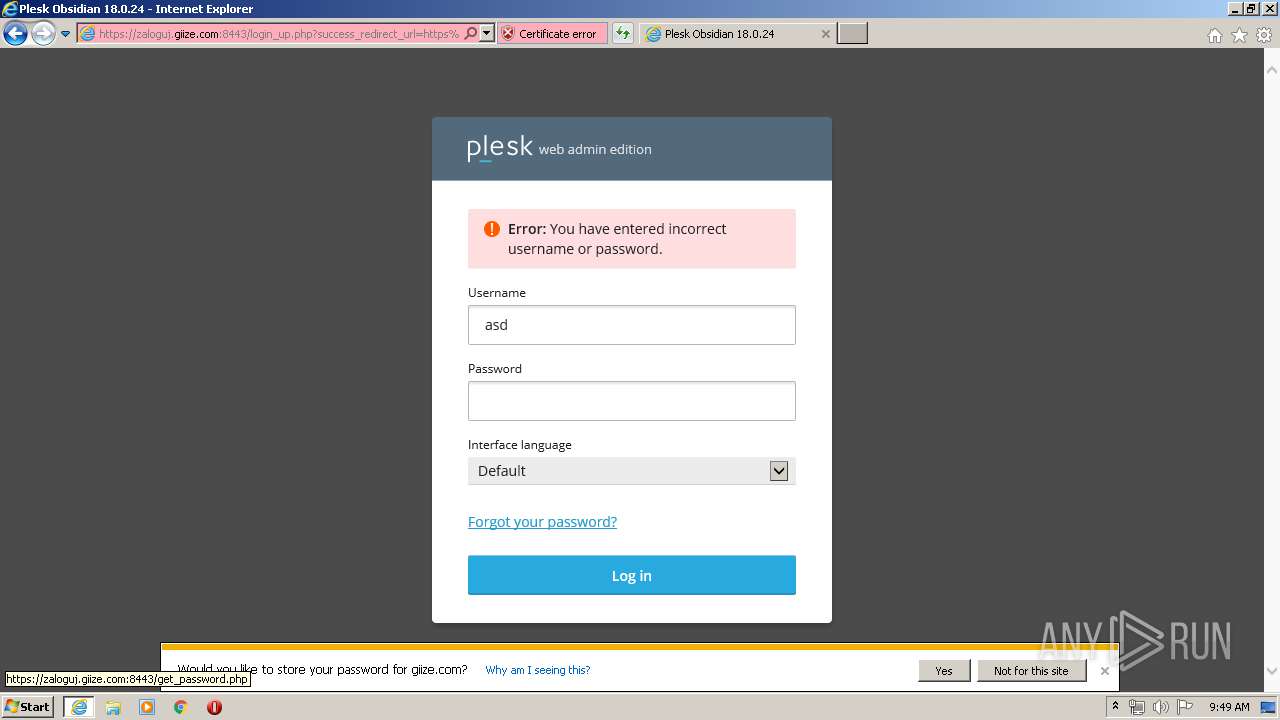Click the 9:49 AM taskbar clock
Viewport: 1280px width, 720px height.
coord(1229,707)
